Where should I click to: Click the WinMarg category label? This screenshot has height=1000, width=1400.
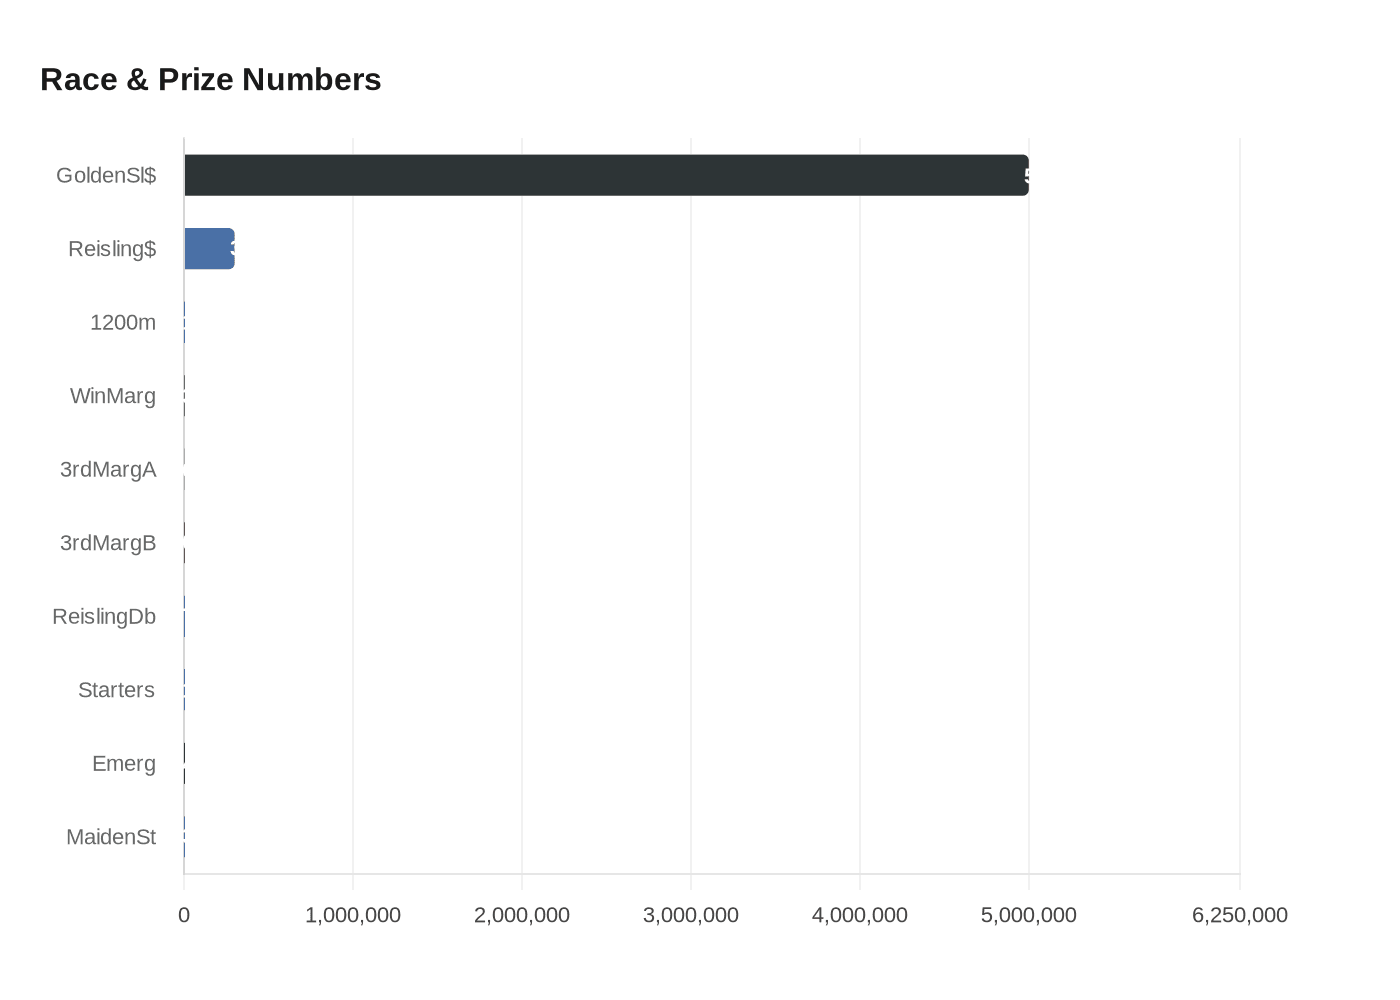point(113,396)
